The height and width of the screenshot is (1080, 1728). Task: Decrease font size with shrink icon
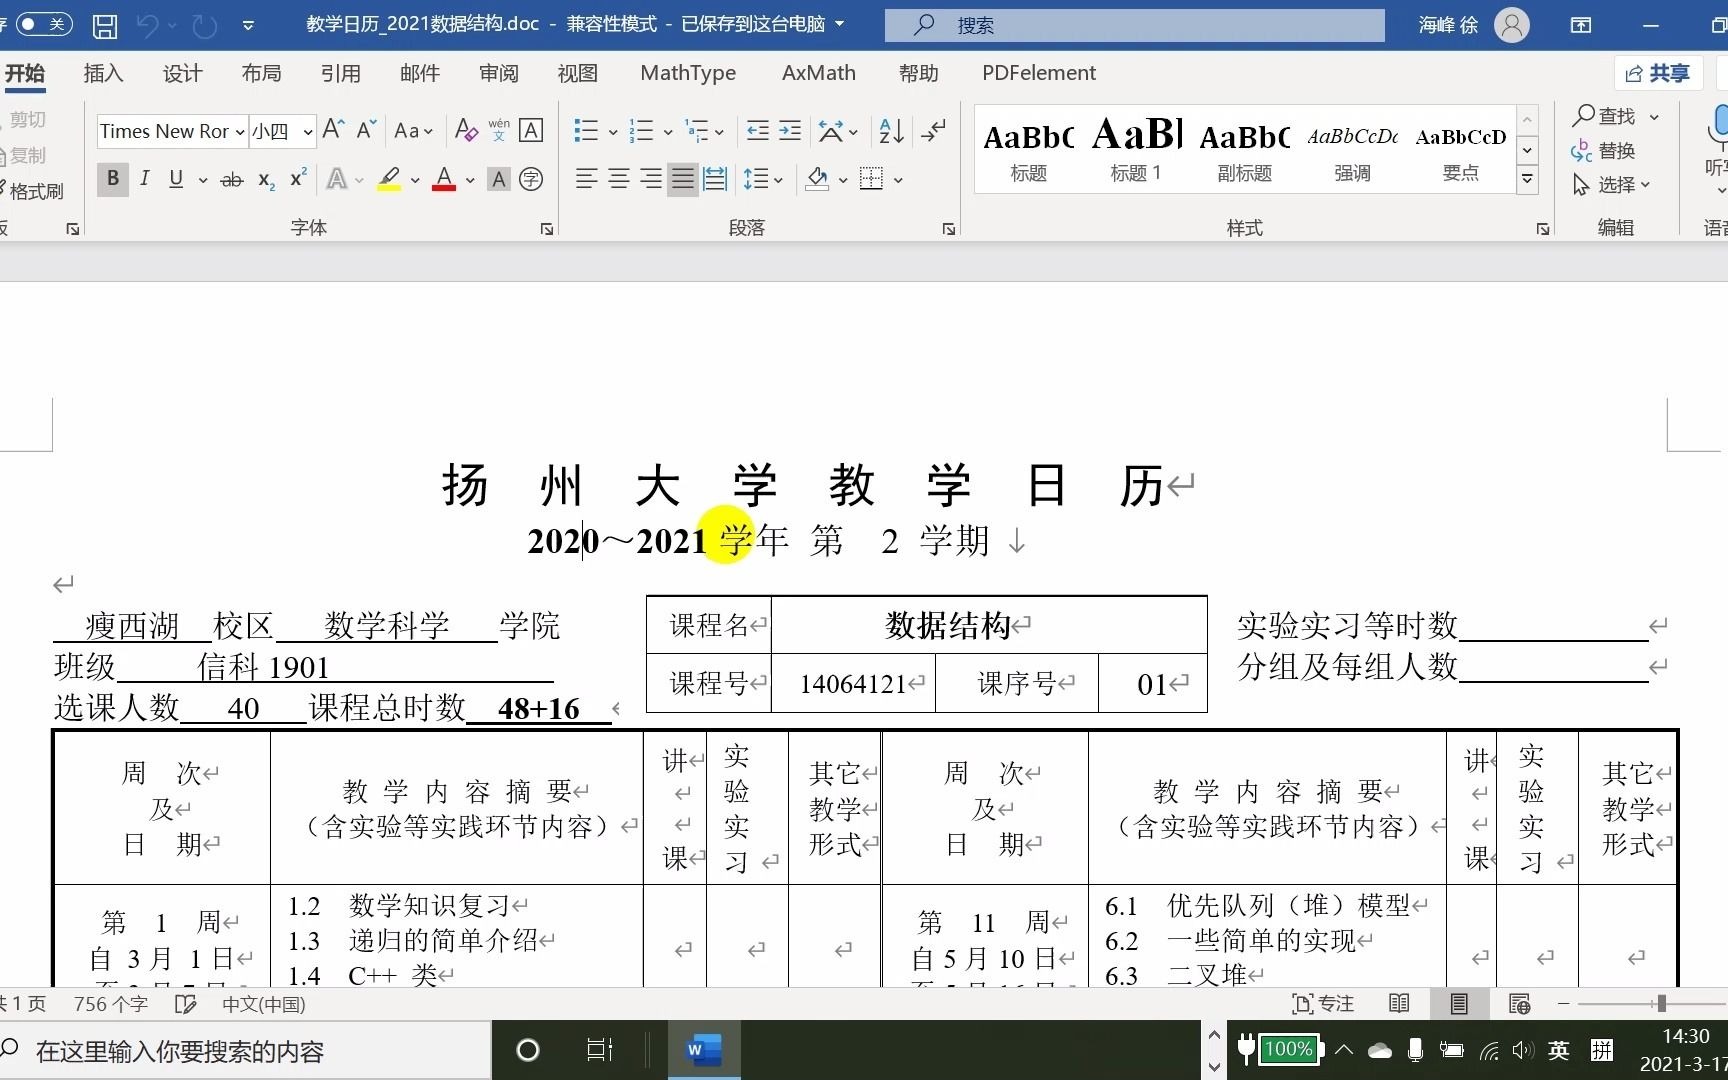point(366,130)
